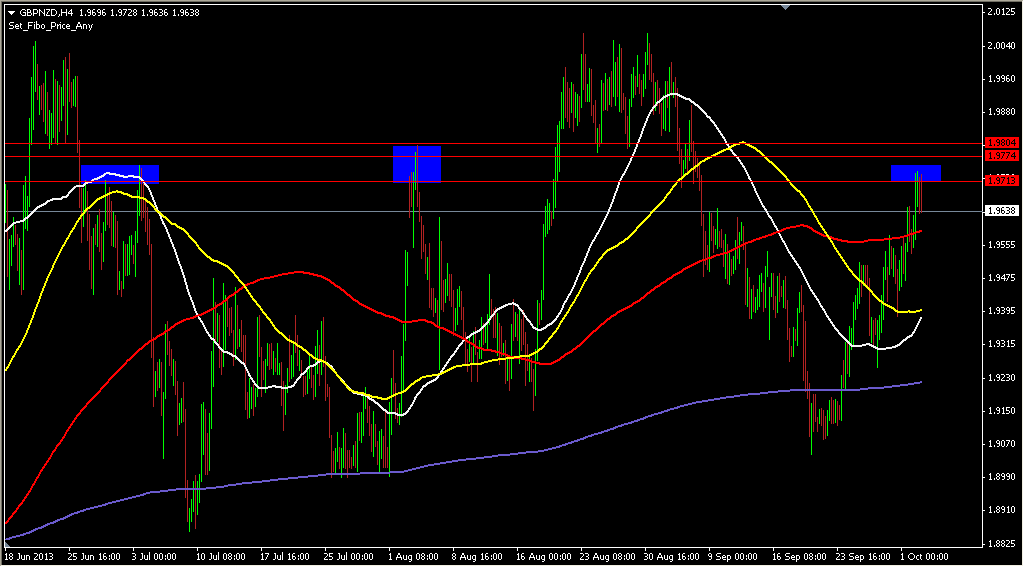1024x567 pixels.
Task: Click the 2.0125 value on price scale
Action: [1001, 13]
